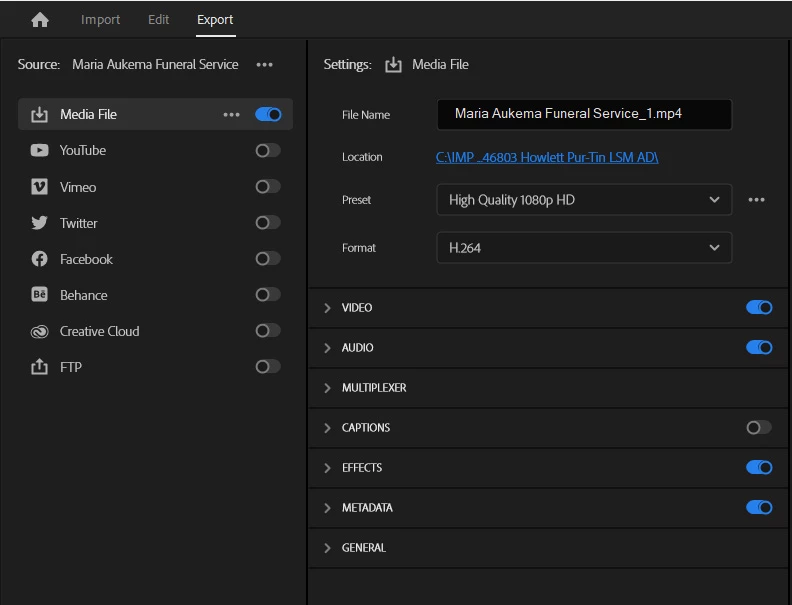Image resolution: width=792 pixels, height=605 pixels.
Task: Open the Format H.264 dropdown
Action: [x=584, y=248]
